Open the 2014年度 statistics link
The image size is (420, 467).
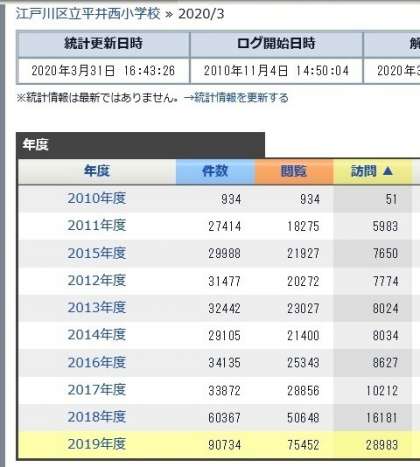pyautogui.click(x=97, y=335)
